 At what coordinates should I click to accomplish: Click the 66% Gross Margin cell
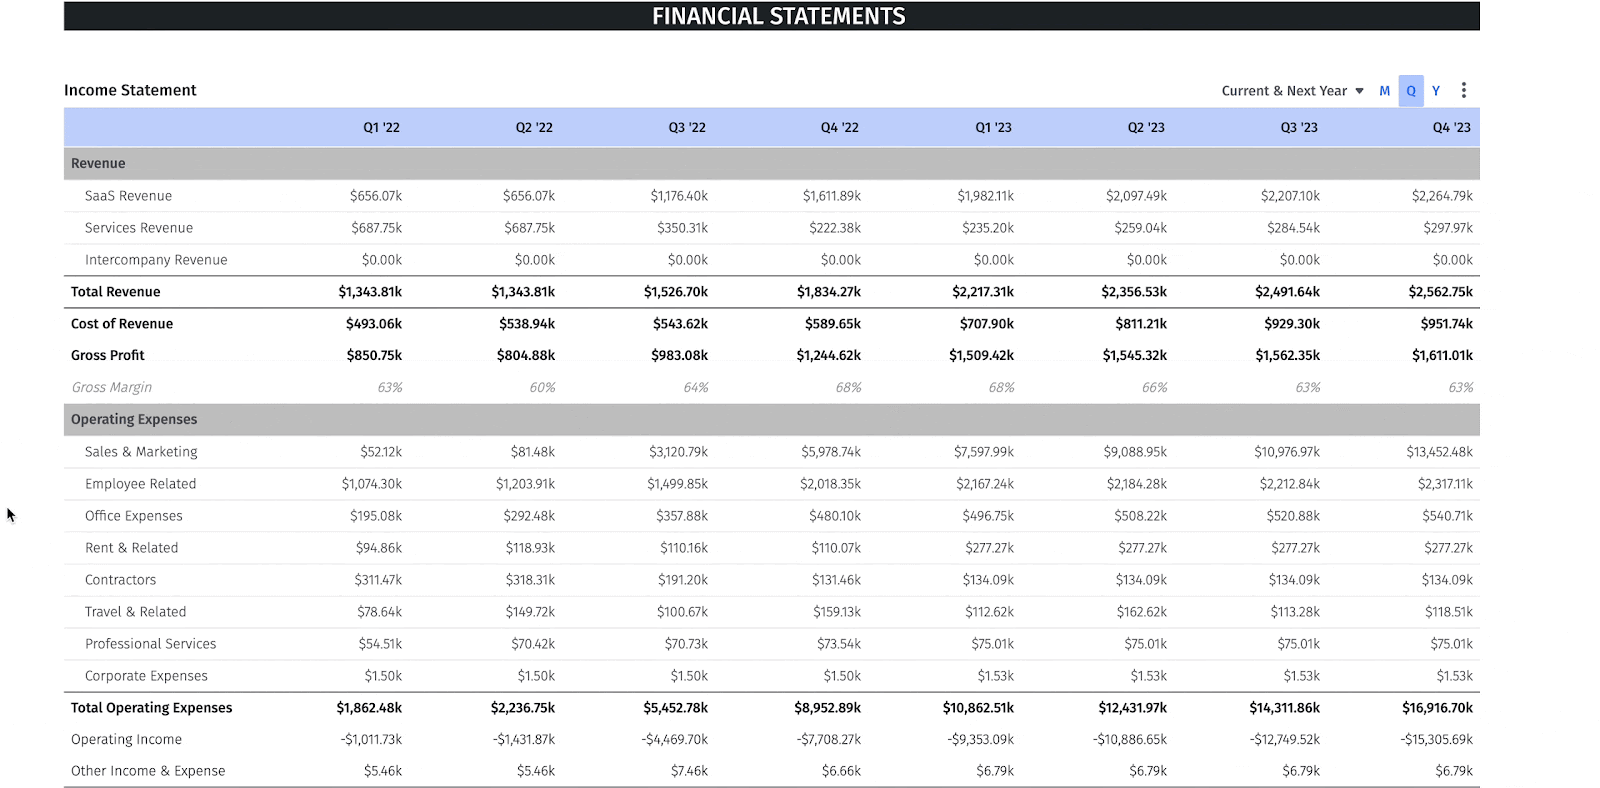click(x=1155, y=387)
